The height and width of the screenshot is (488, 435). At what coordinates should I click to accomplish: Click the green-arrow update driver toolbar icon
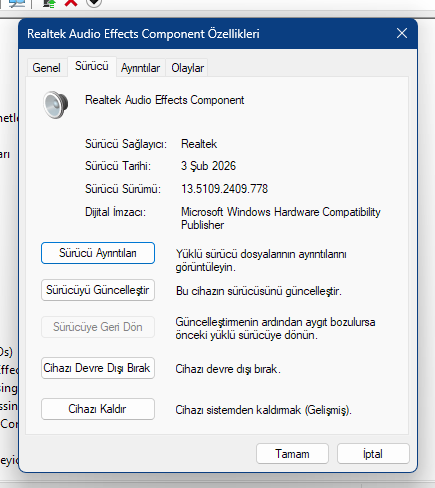tap(49, 3)
